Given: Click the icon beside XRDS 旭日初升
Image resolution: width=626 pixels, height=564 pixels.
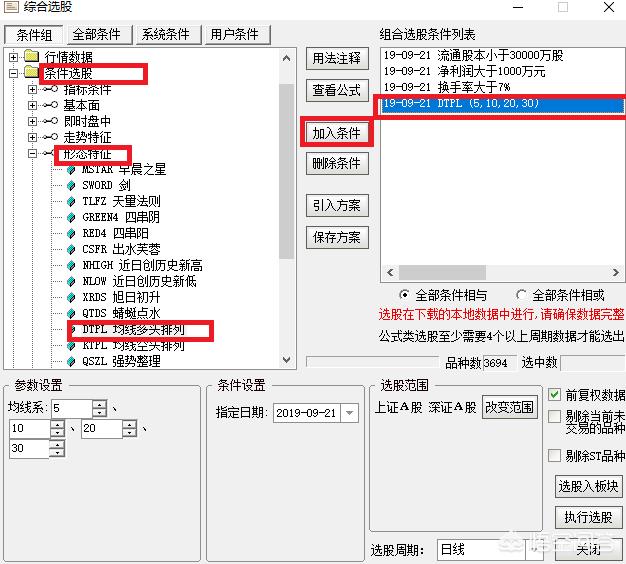Looking at the screenshot, I should pyautogui.click(x=71, y=297).
